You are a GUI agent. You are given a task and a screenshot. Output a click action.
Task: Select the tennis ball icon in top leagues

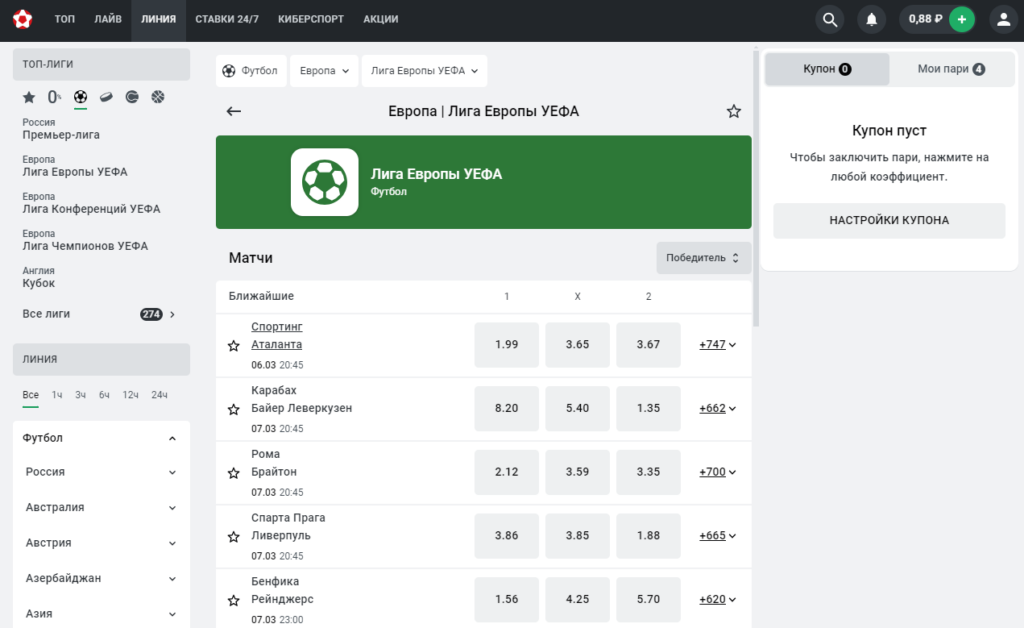(132, 97)
